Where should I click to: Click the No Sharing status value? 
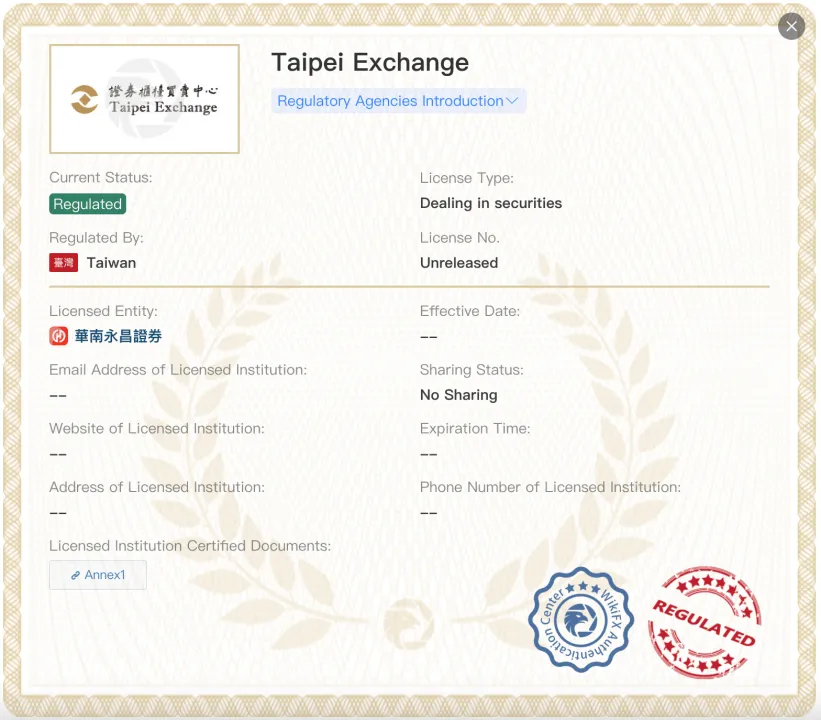point(459,395)
